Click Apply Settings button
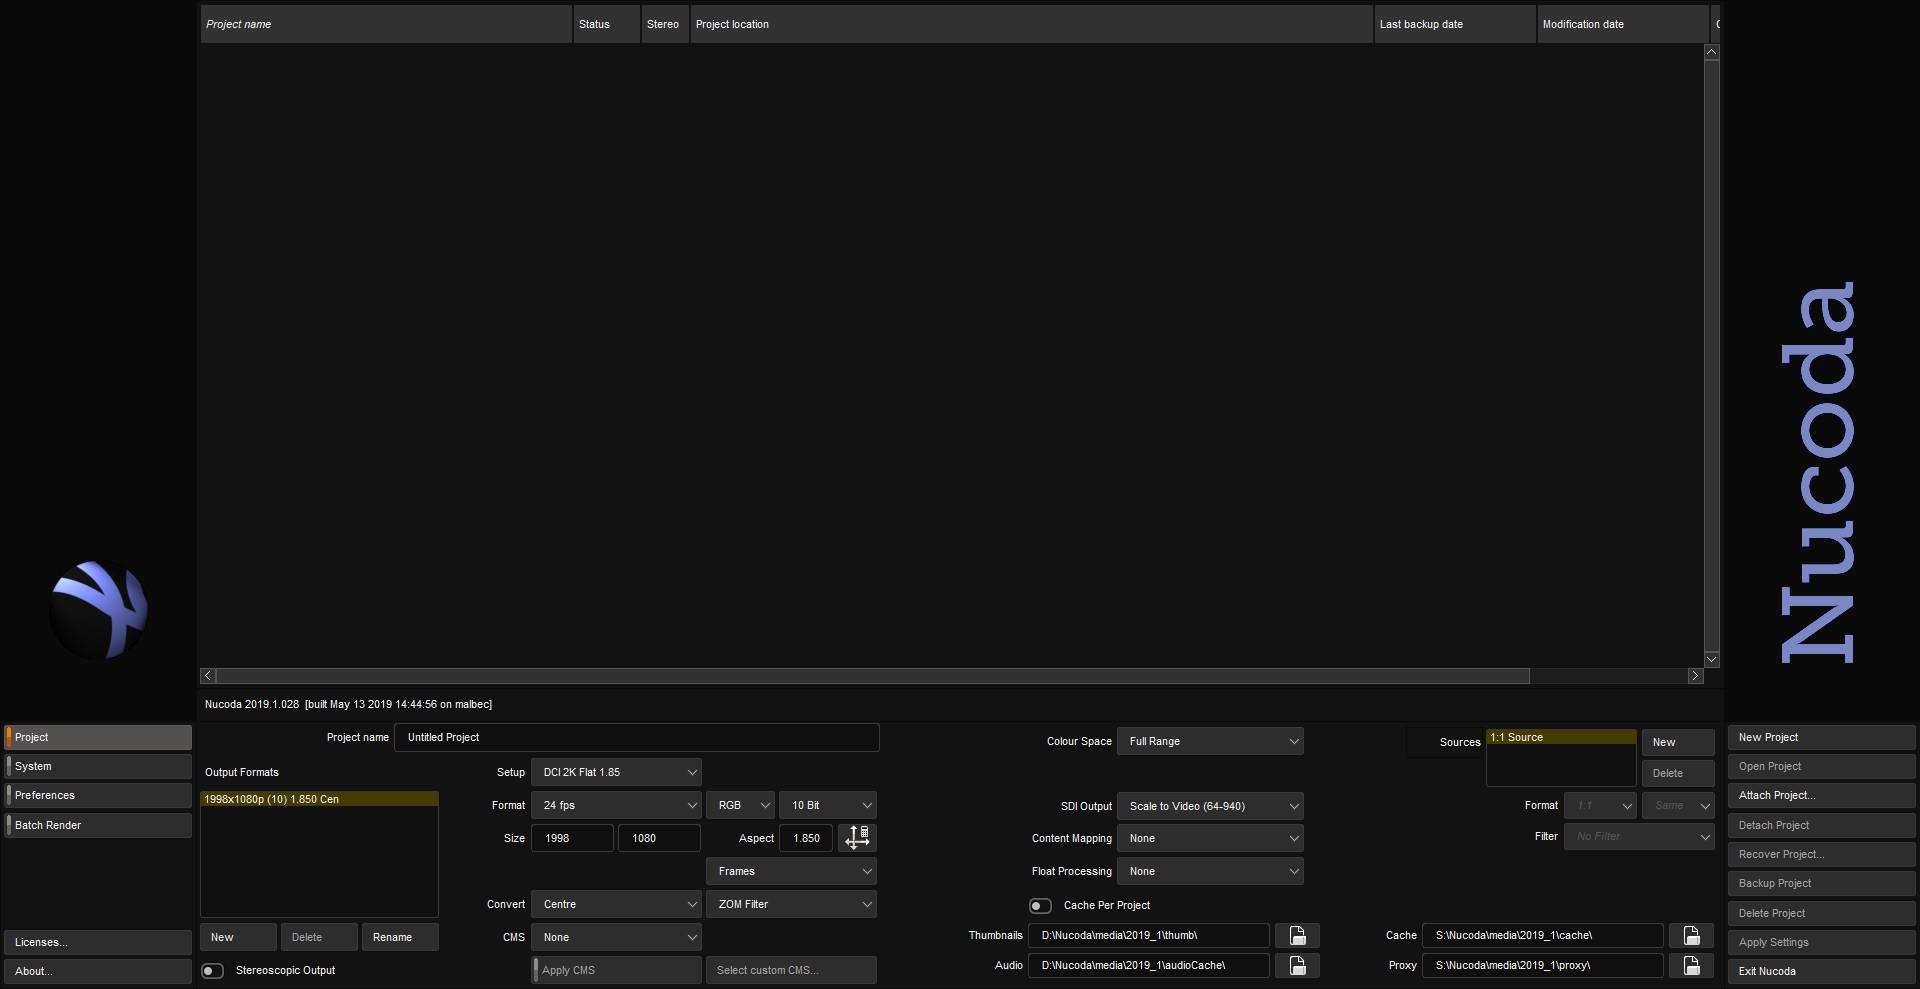Screen dimensions: 1920x989 tap(1821, 942)
